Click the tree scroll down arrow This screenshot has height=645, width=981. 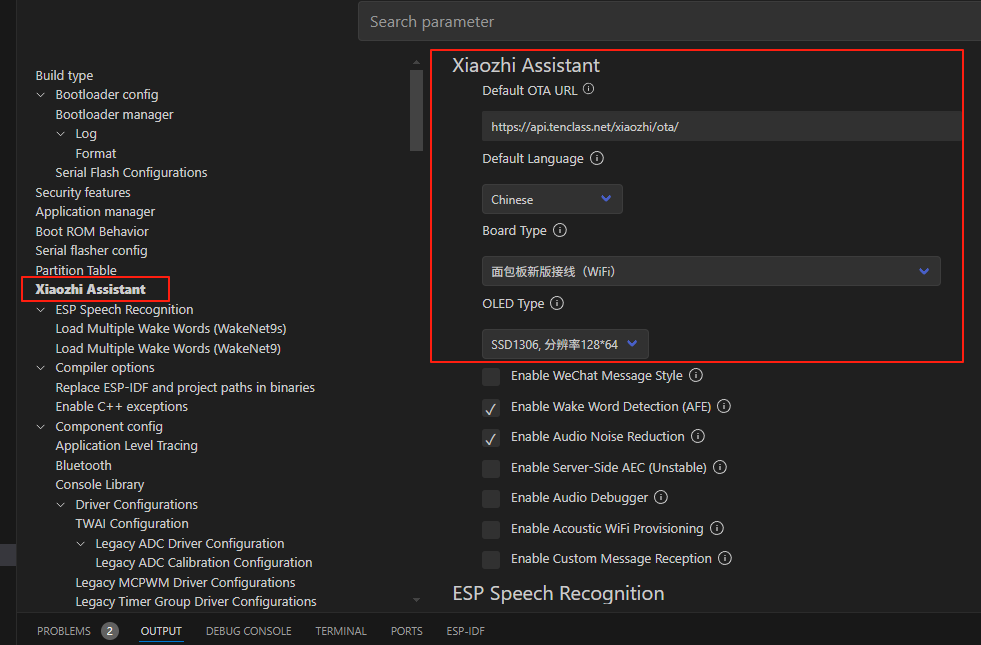416,600
